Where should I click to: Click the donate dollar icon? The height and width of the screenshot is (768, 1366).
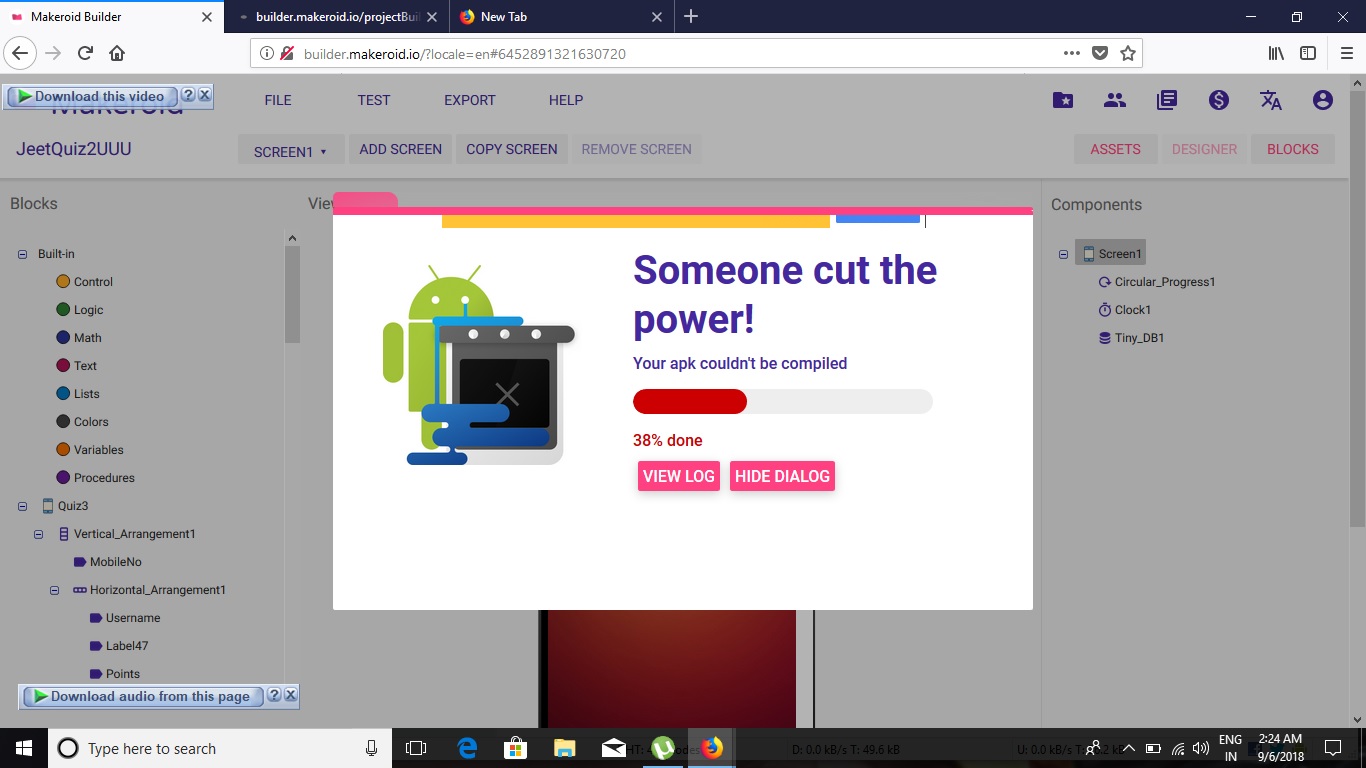click(x=1218, y=99)
